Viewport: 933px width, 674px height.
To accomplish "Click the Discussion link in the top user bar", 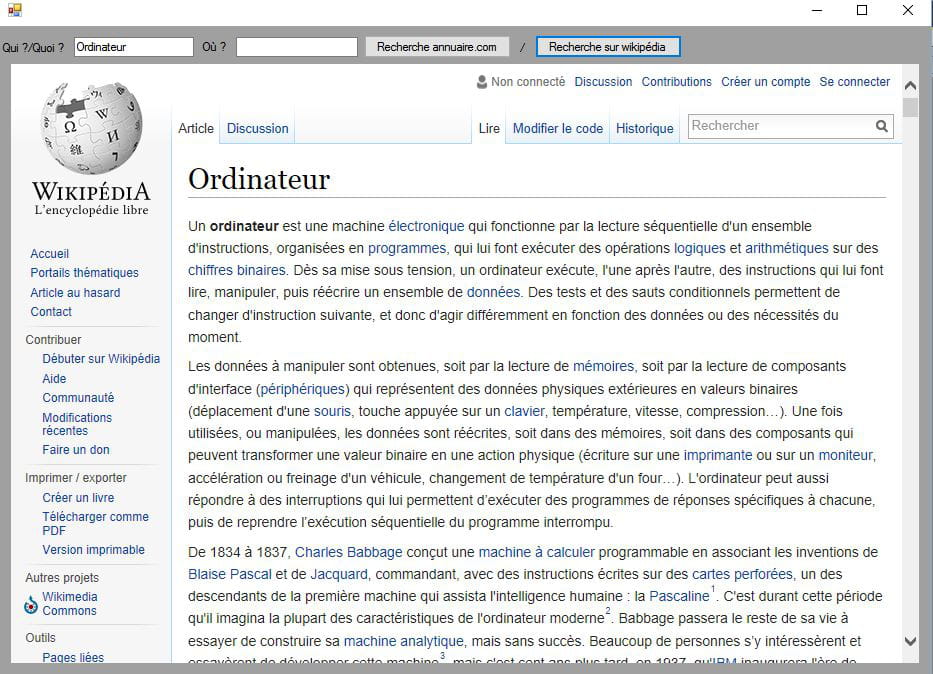I will coord(603,81).
